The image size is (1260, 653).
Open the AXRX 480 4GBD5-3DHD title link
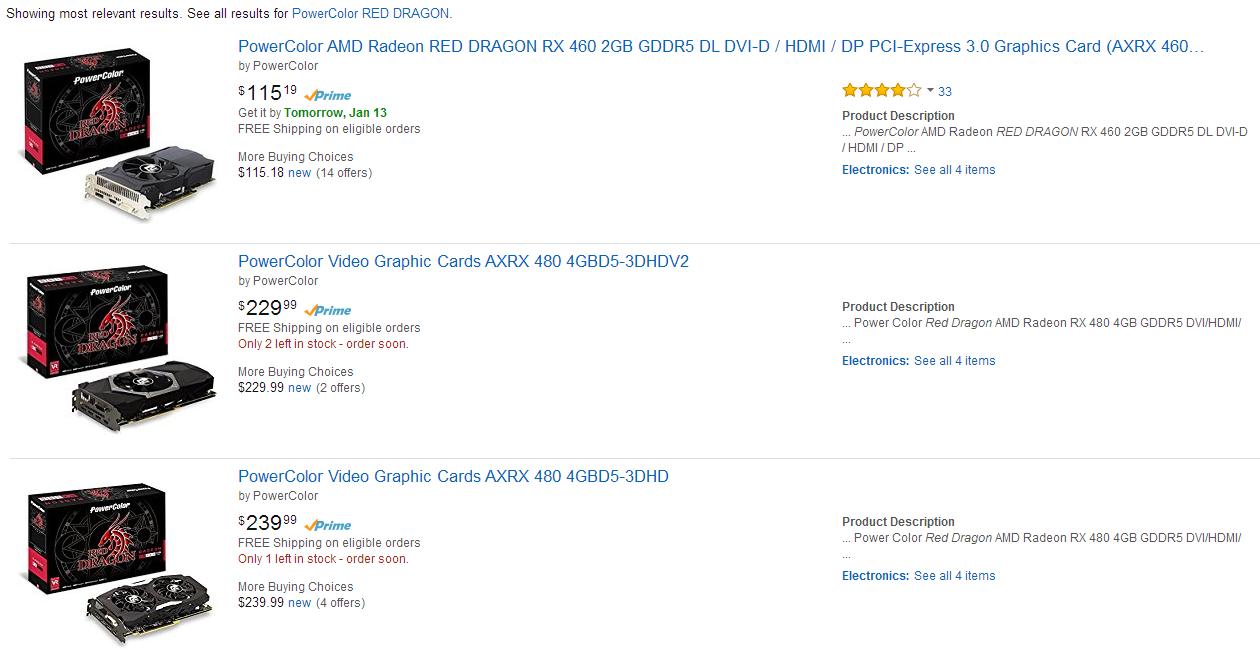click(453, 476)
